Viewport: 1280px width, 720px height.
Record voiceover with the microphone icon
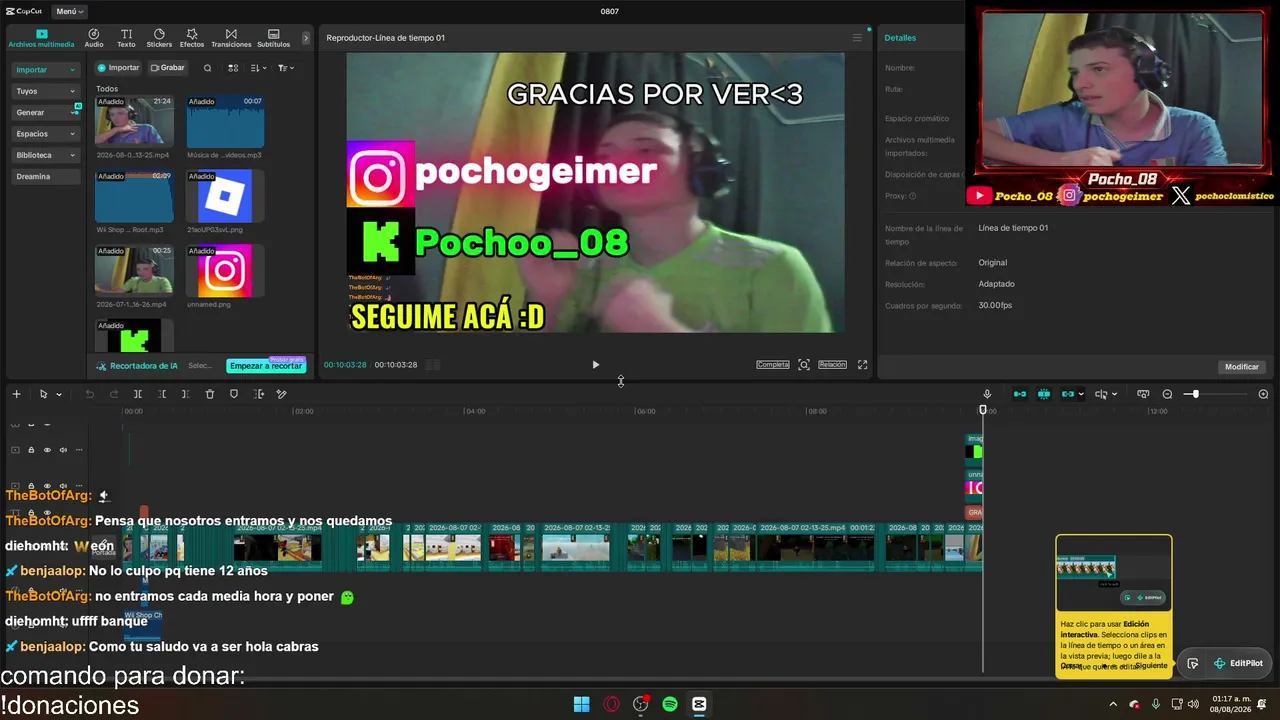pyautogui.click(x=987, y=394)
